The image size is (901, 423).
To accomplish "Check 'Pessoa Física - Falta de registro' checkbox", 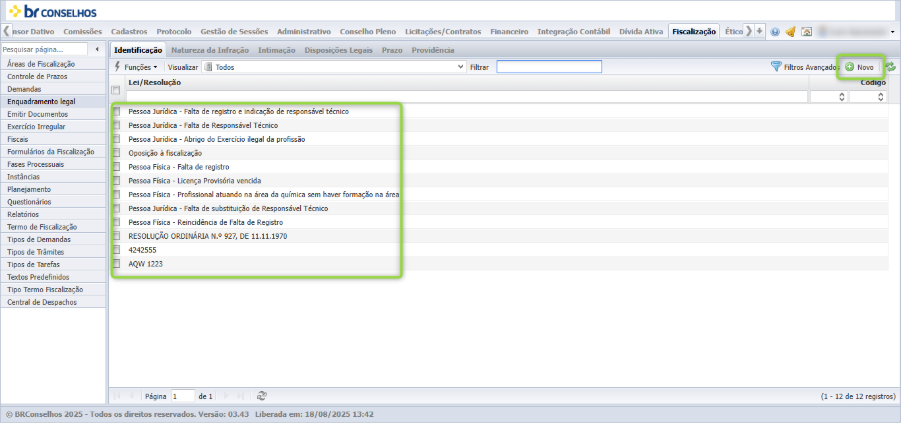I will point(117,167).
